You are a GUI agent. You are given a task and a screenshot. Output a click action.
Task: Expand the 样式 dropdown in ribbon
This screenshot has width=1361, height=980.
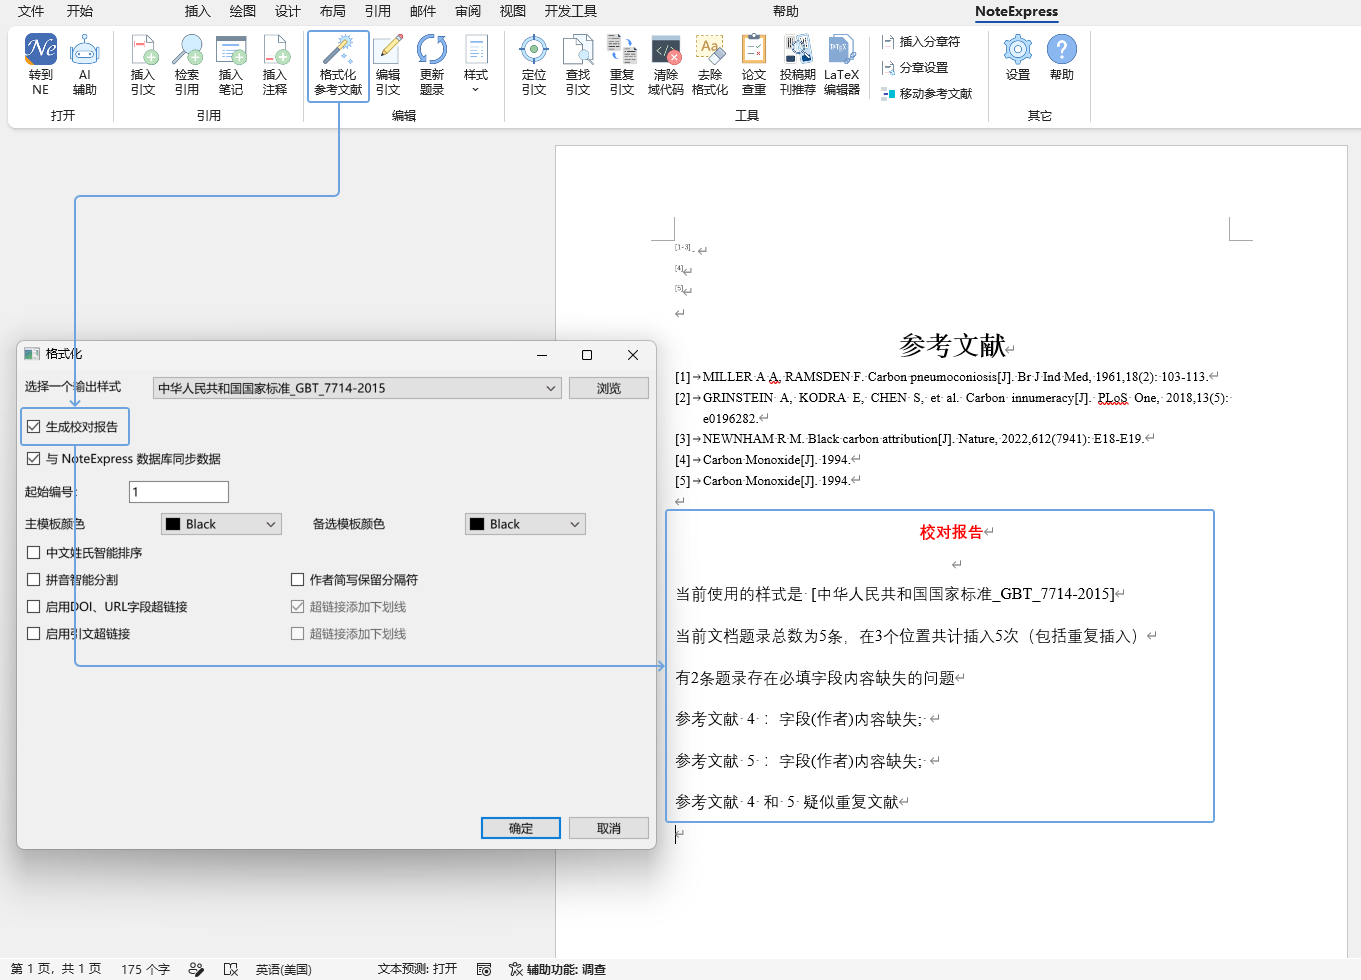coord(476,65)
